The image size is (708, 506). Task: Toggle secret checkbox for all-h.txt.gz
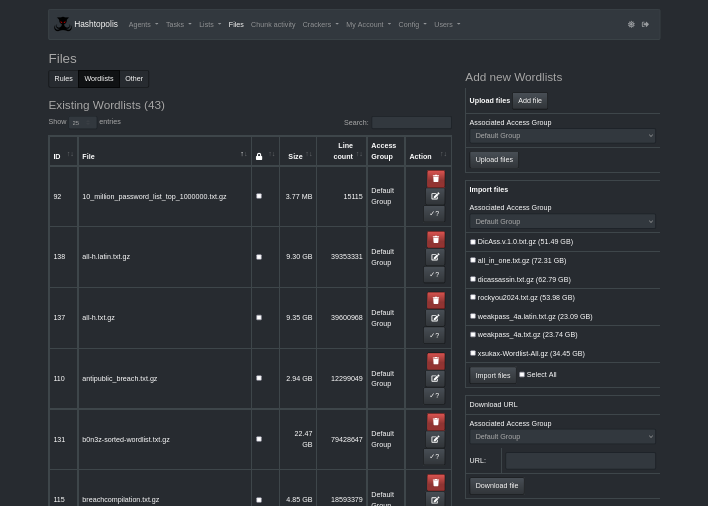coord(259,317)
